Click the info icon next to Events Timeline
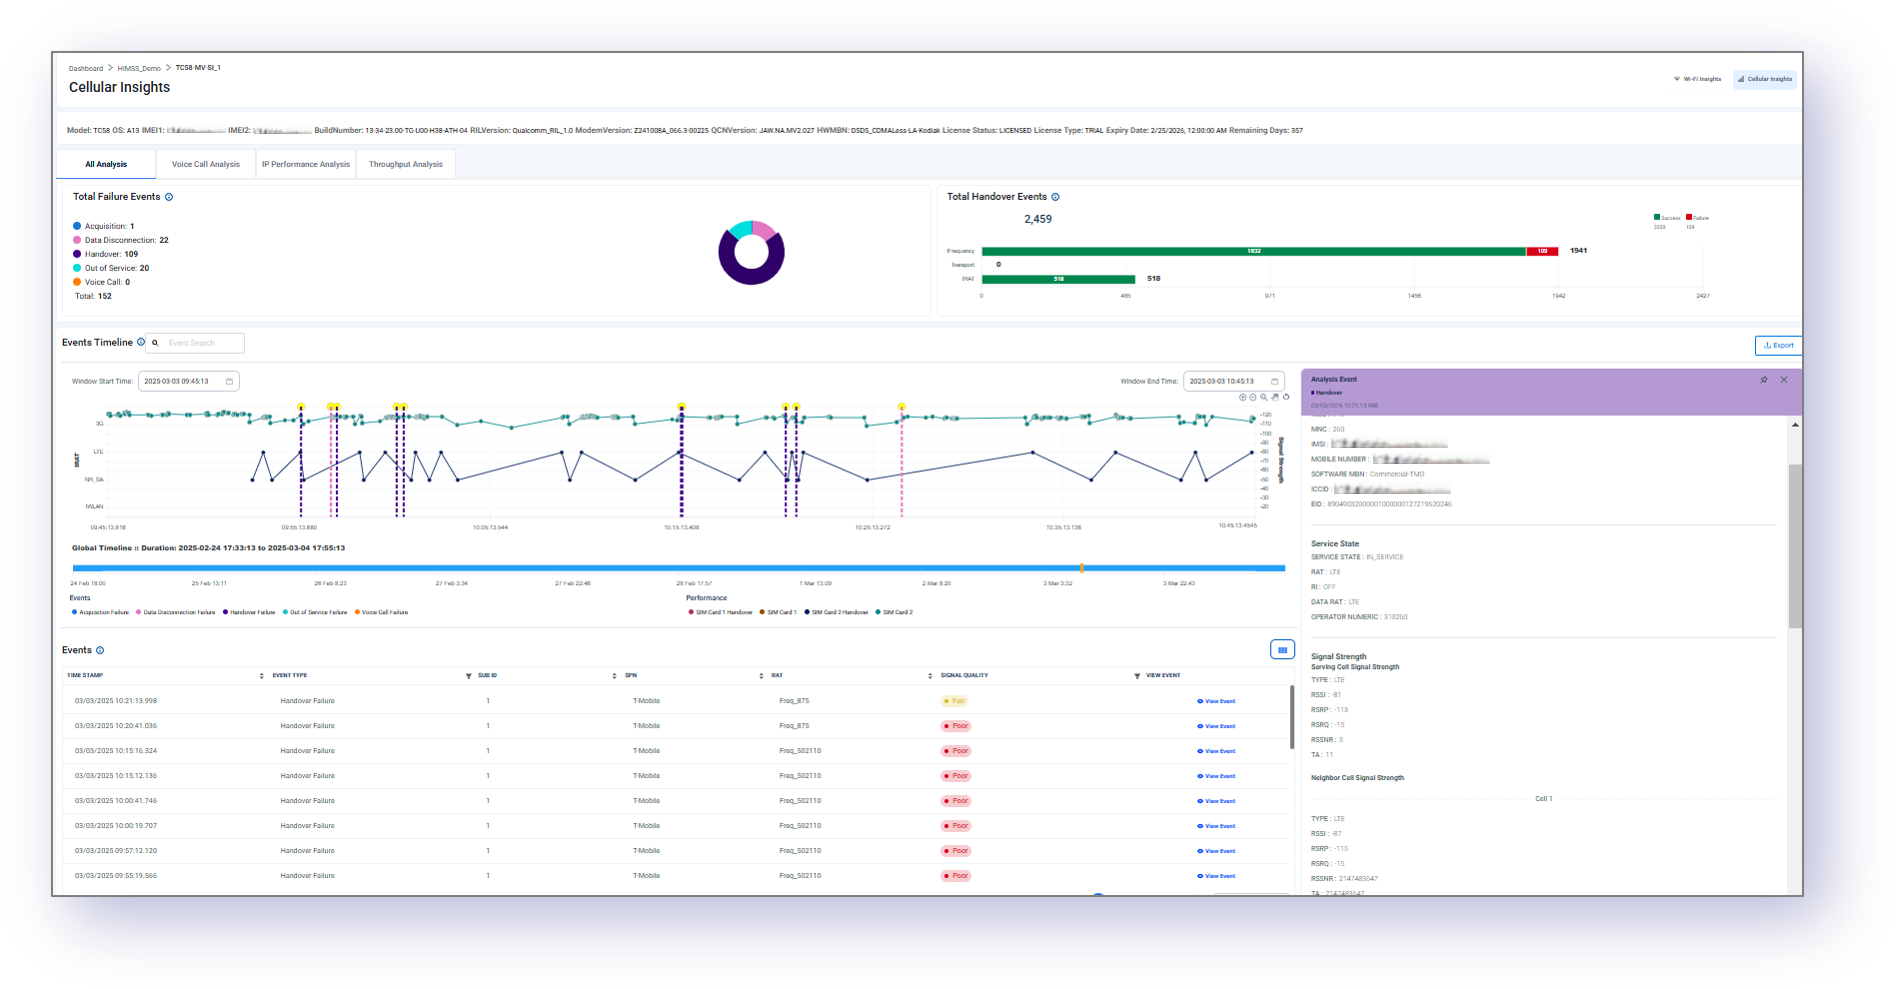 pyautogui.click(x=141, y=342)
